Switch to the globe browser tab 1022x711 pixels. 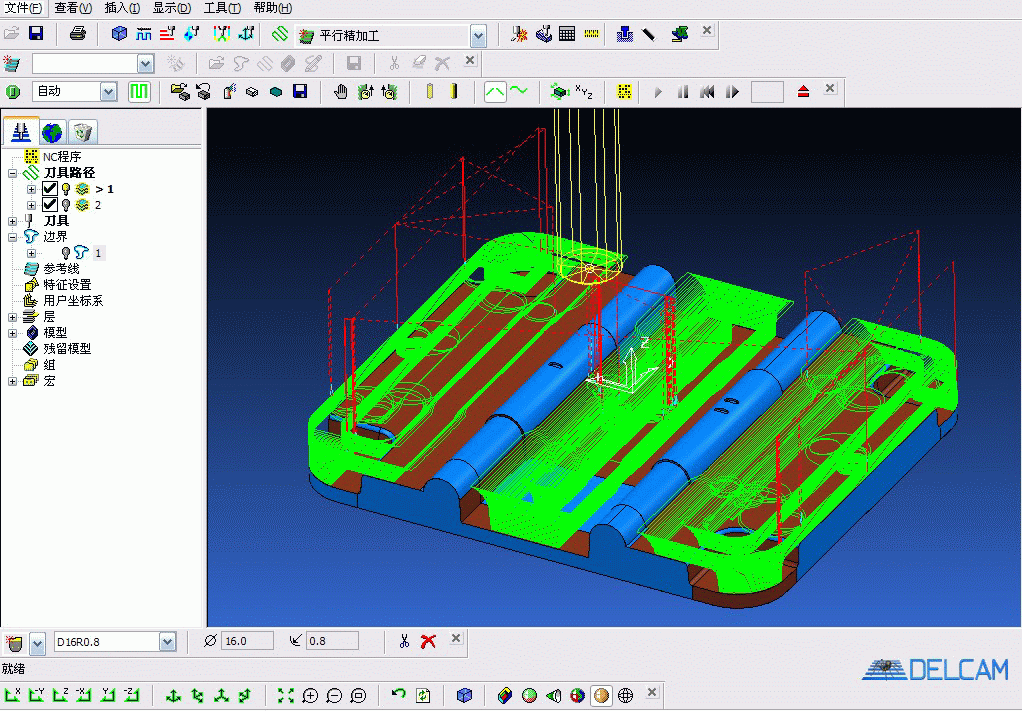(51, 132)
